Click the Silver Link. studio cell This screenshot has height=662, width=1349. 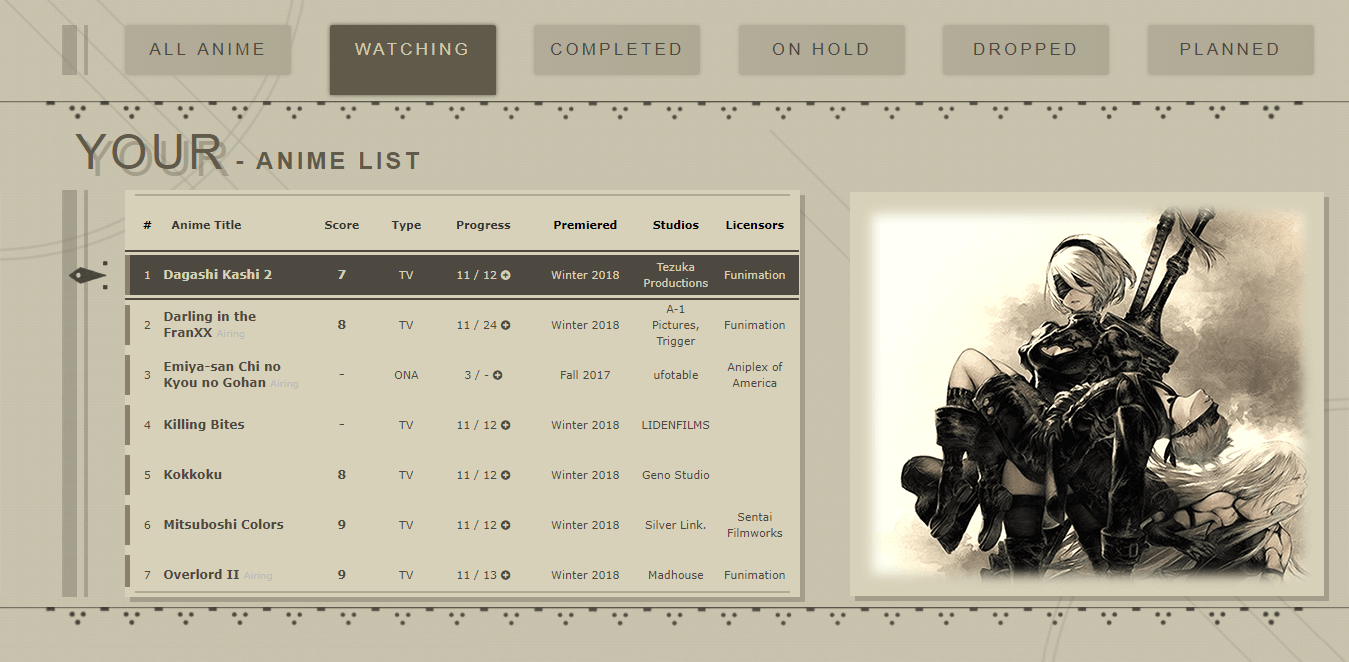pos(676,525)
